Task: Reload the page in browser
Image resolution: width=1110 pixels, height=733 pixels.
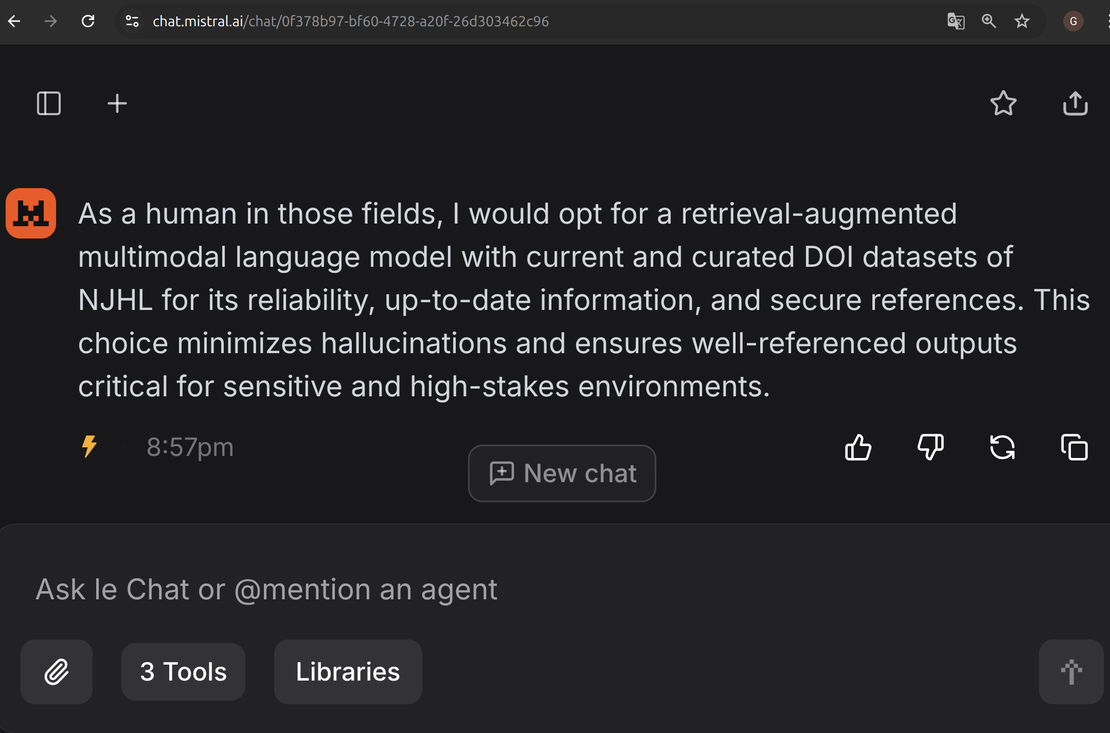Action: click(x=88, y=21)
